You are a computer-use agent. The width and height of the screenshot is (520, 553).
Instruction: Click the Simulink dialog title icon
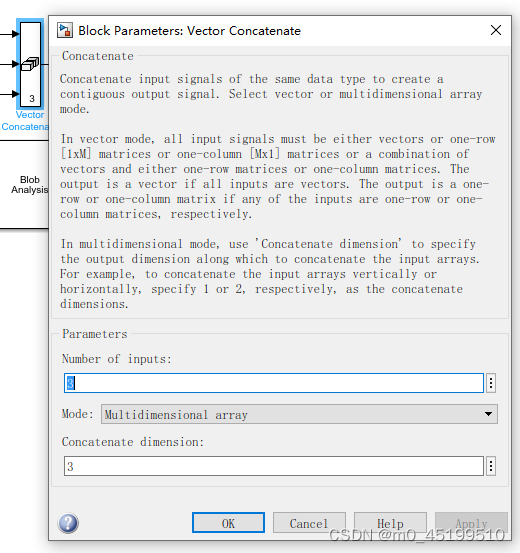pos(65,31)
